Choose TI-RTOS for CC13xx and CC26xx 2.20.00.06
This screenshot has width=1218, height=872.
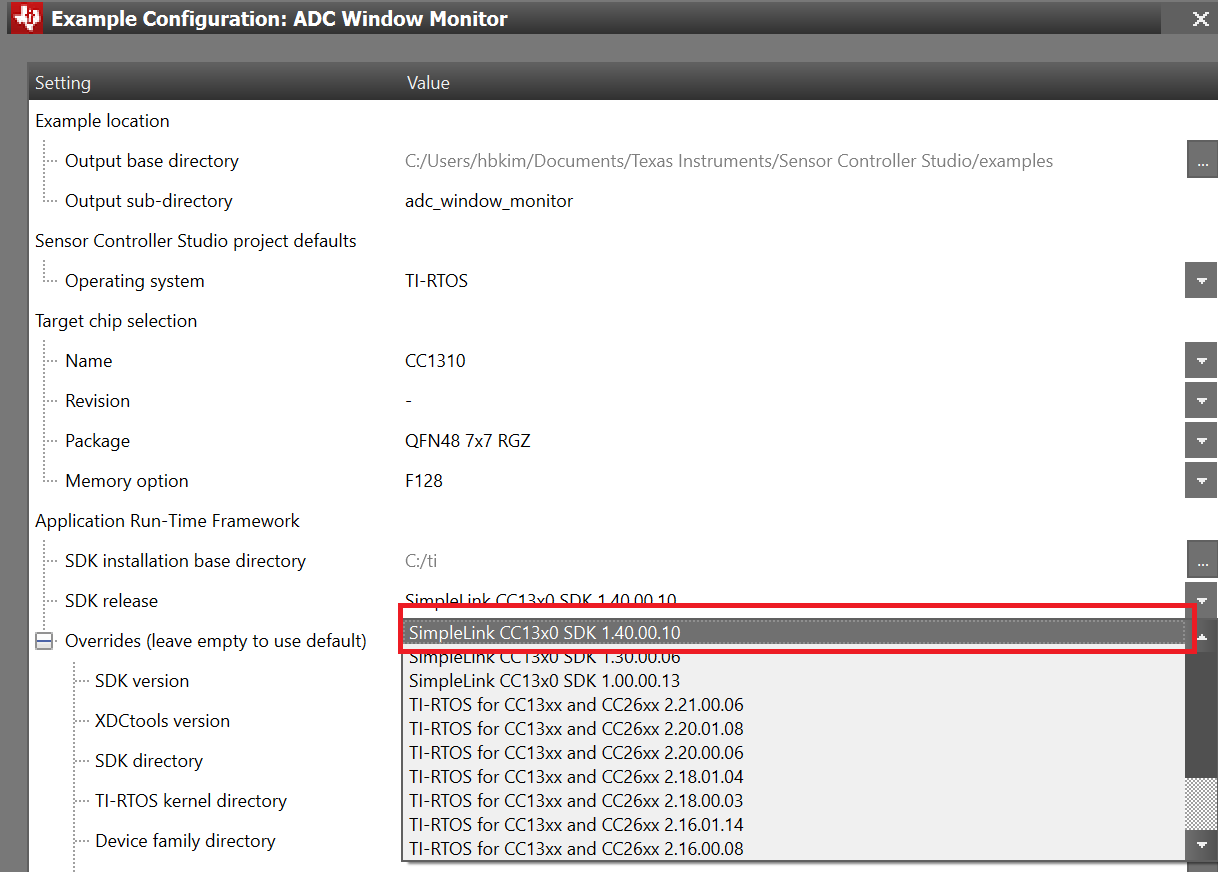pos(795,753)
